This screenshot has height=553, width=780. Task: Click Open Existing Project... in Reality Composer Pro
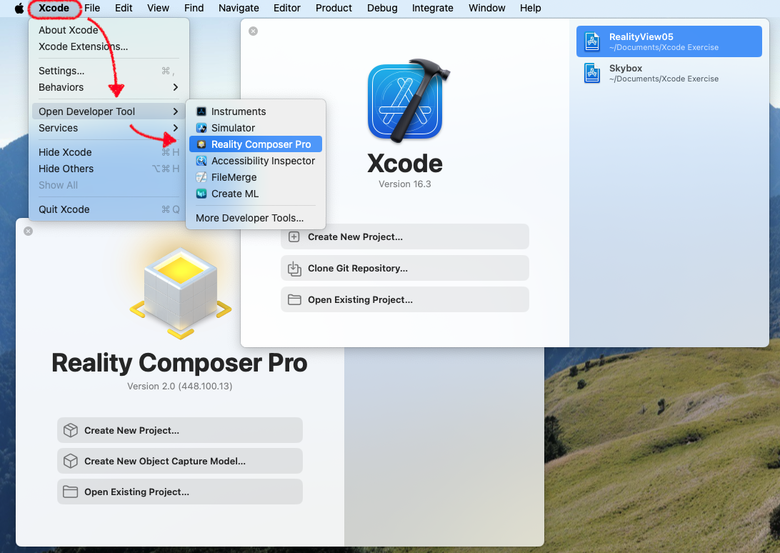pyautogui.click(x=180, y=492)
